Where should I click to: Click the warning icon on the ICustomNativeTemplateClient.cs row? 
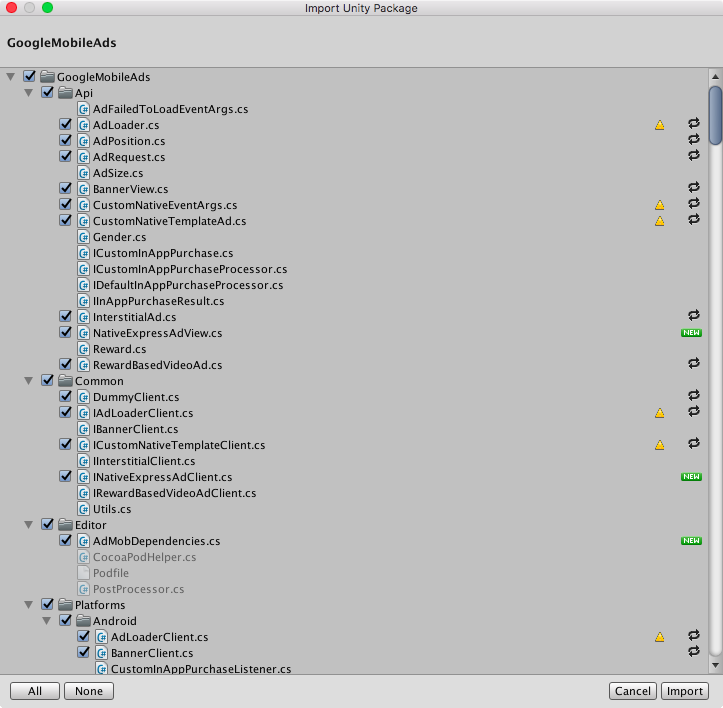coord(660,445)
